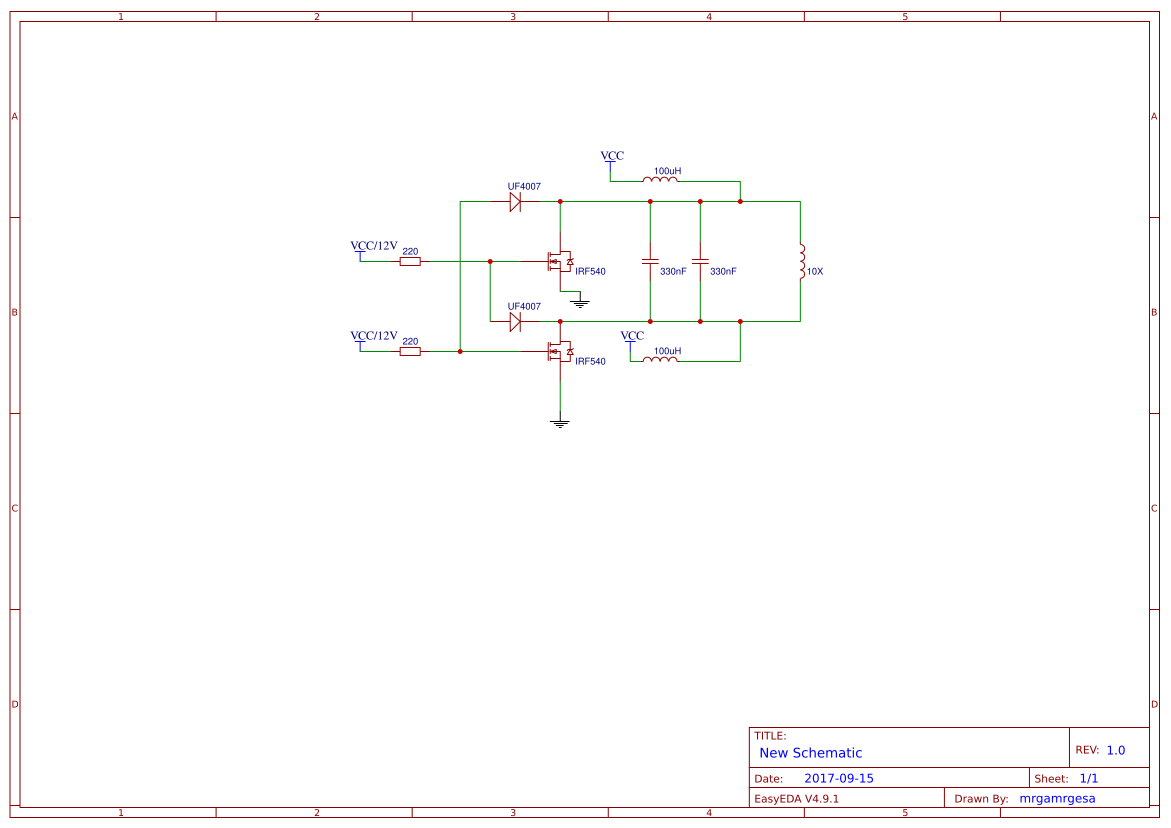
Task: Select the New Schematic title text
Action: coord(810,753)
